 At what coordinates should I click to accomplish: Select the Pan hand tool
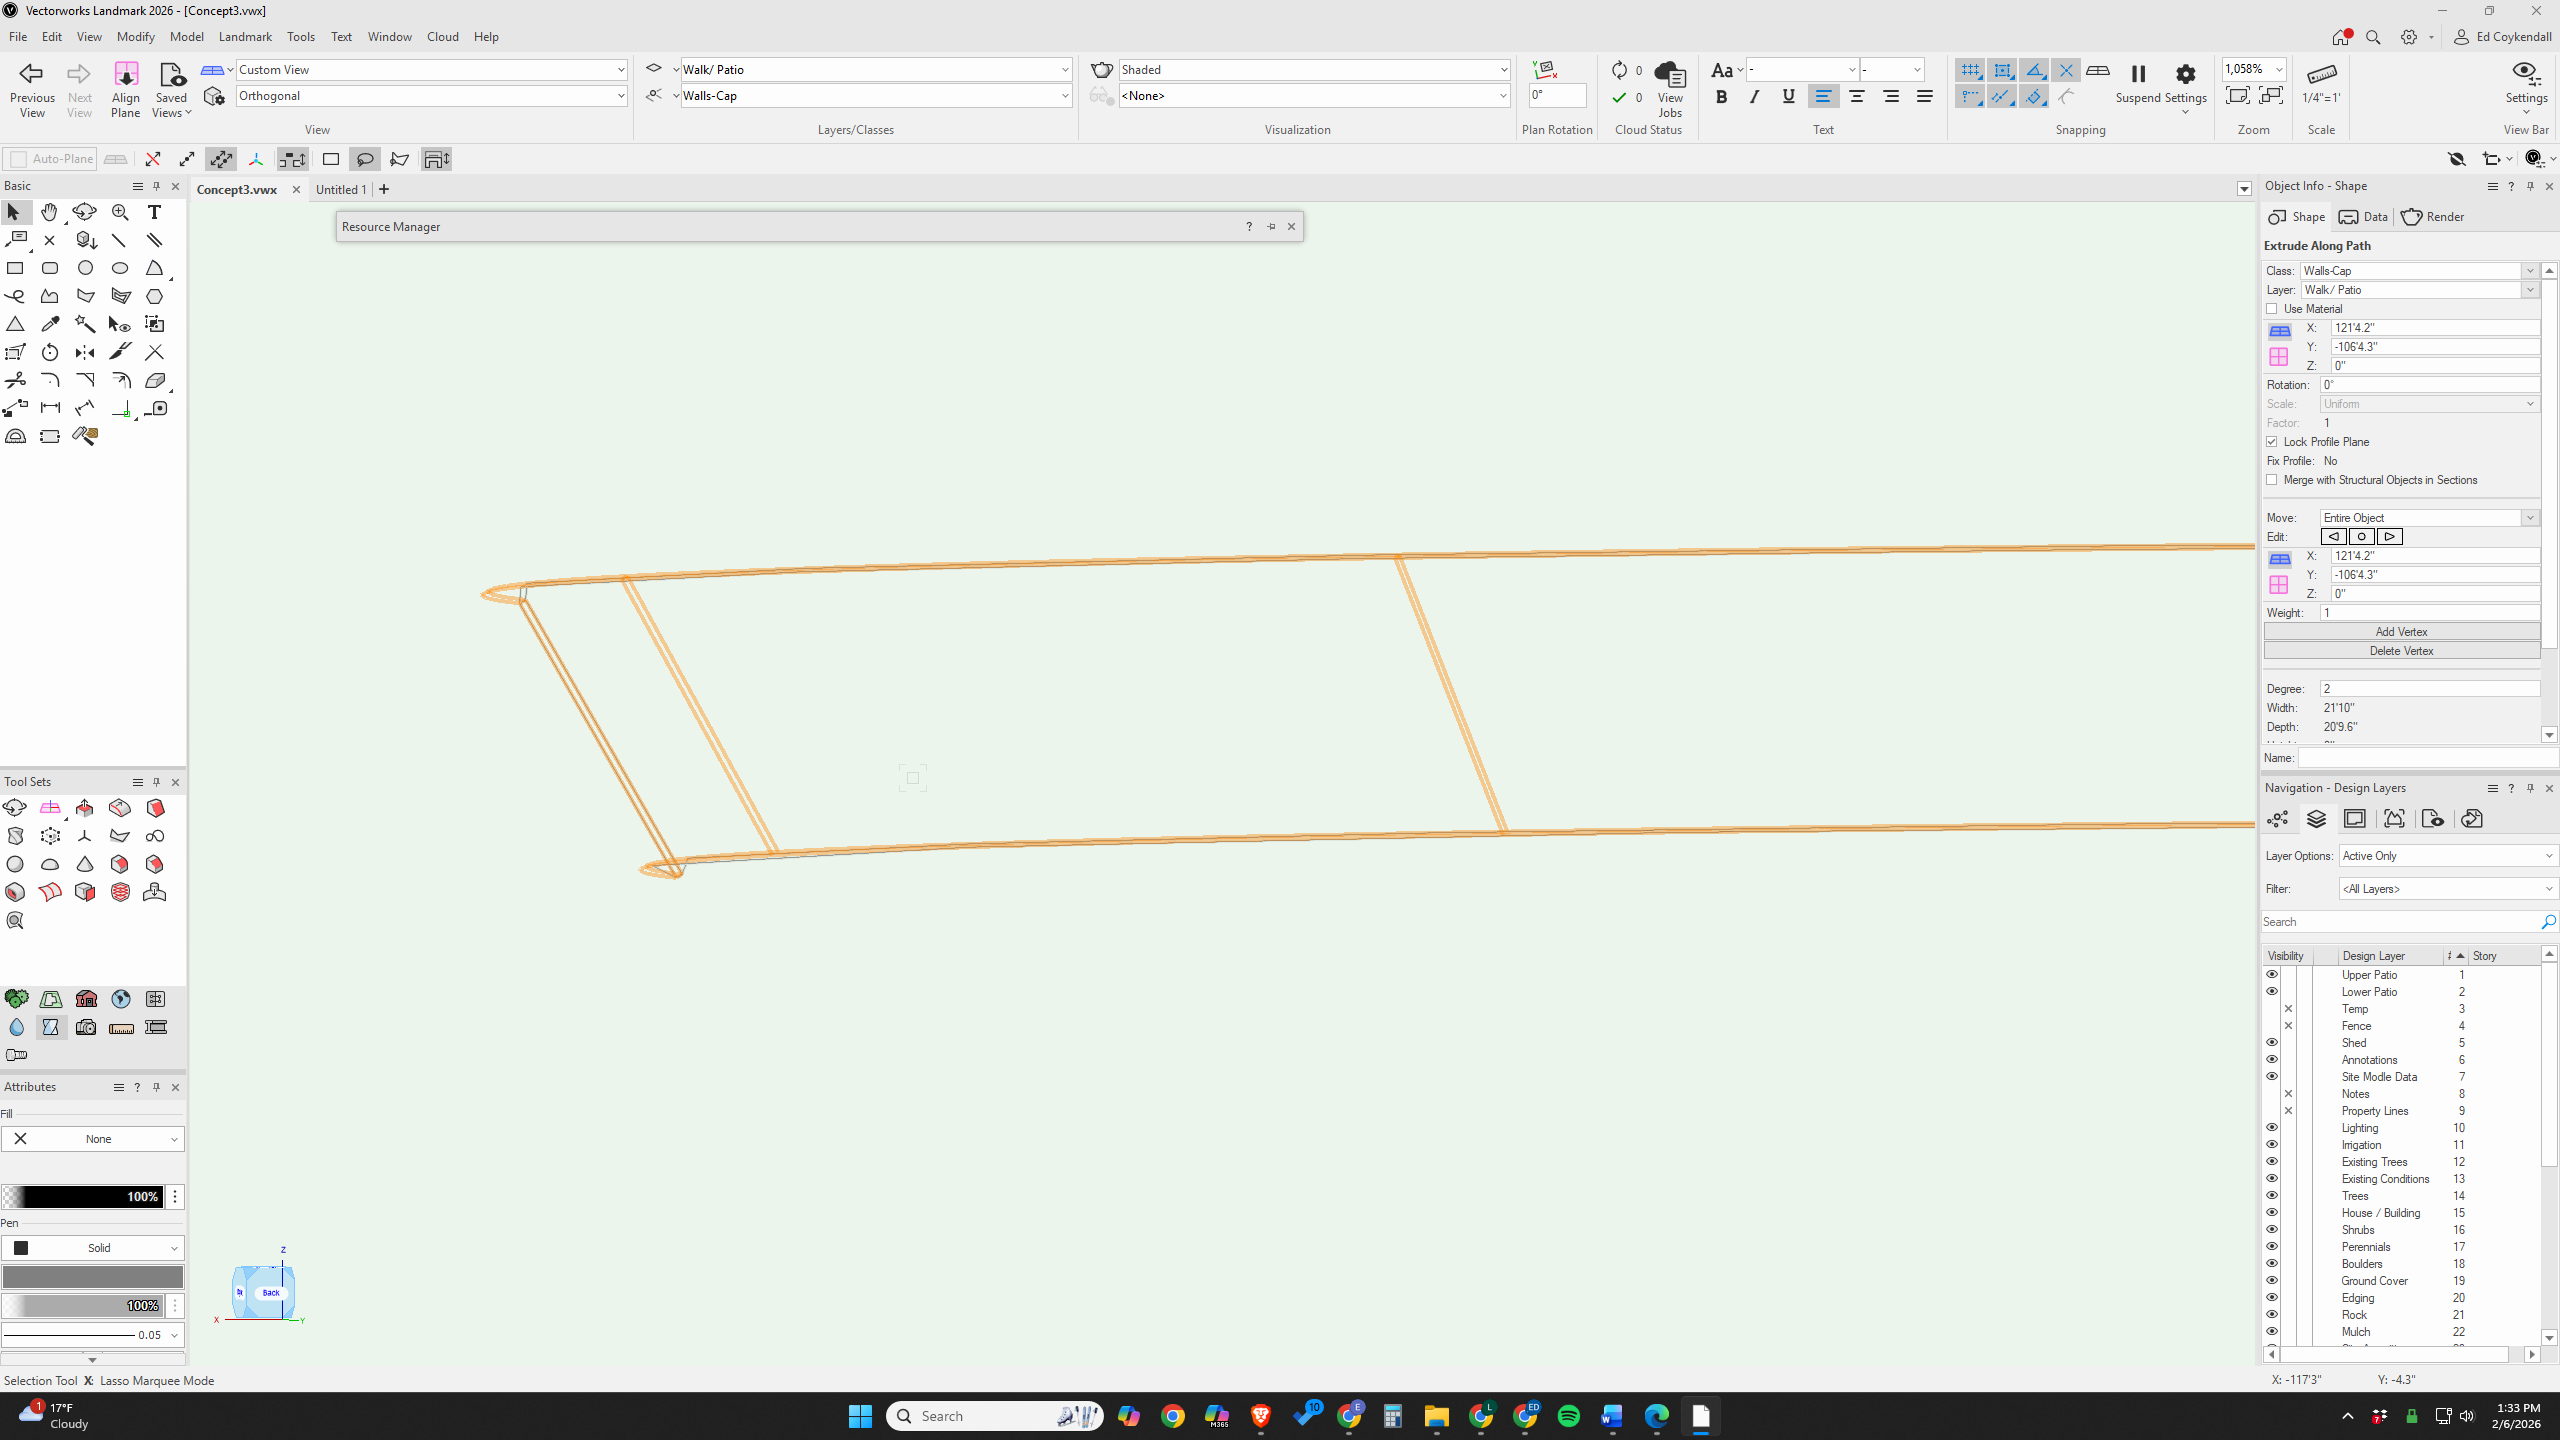tap(49, 212)
